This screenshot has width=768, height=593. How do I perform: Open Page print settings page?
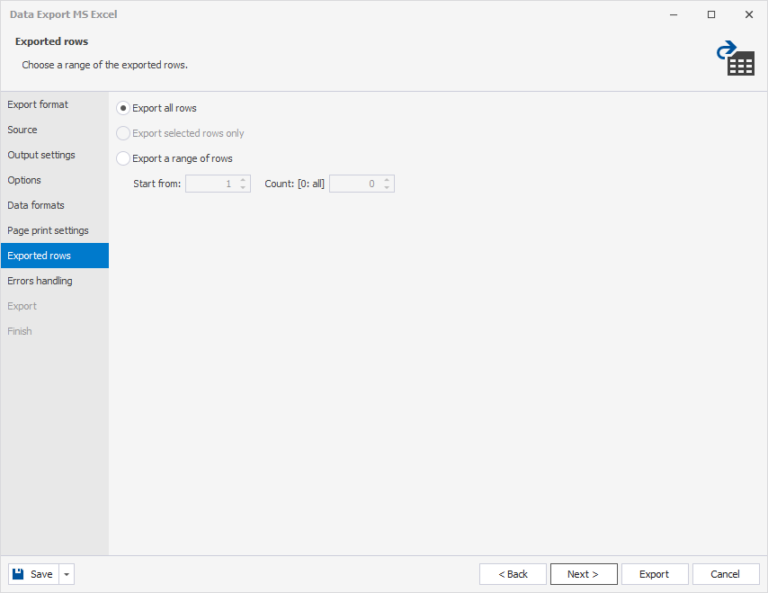pyautogui.click(x=48, y=230)
